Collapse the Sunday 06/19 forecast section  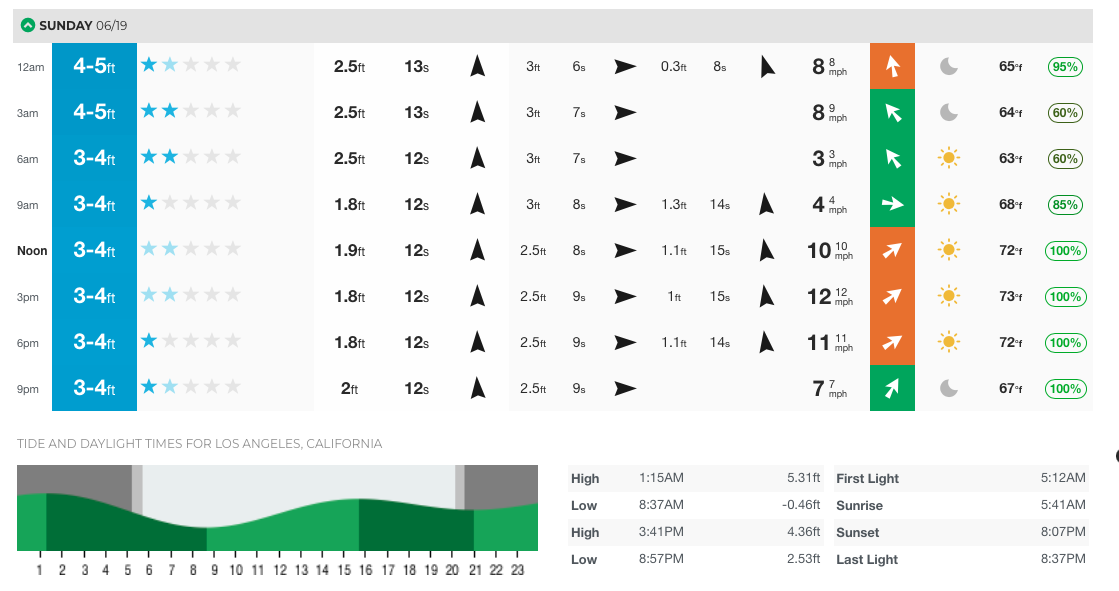pos(27,25)
